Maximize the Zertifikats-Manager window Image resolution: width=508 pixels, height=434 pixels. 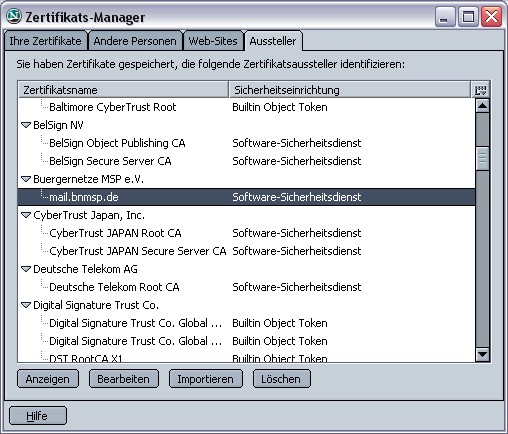[x=468, y=16]
